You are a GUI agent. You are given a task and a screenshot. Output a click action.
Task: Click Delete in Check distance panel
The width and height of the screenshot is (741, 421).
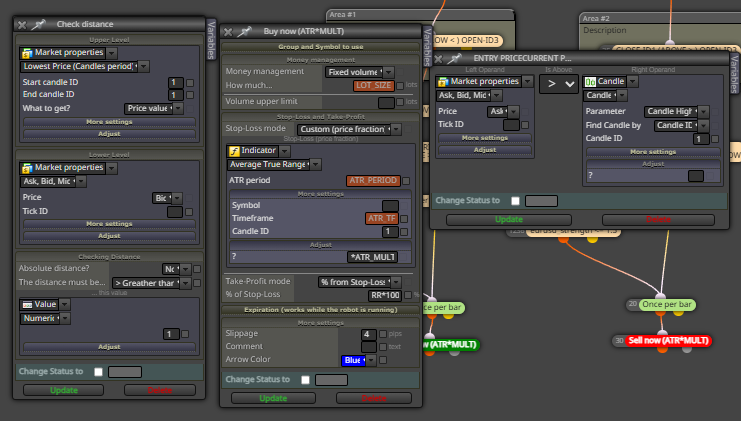click(x=160, y=390)
